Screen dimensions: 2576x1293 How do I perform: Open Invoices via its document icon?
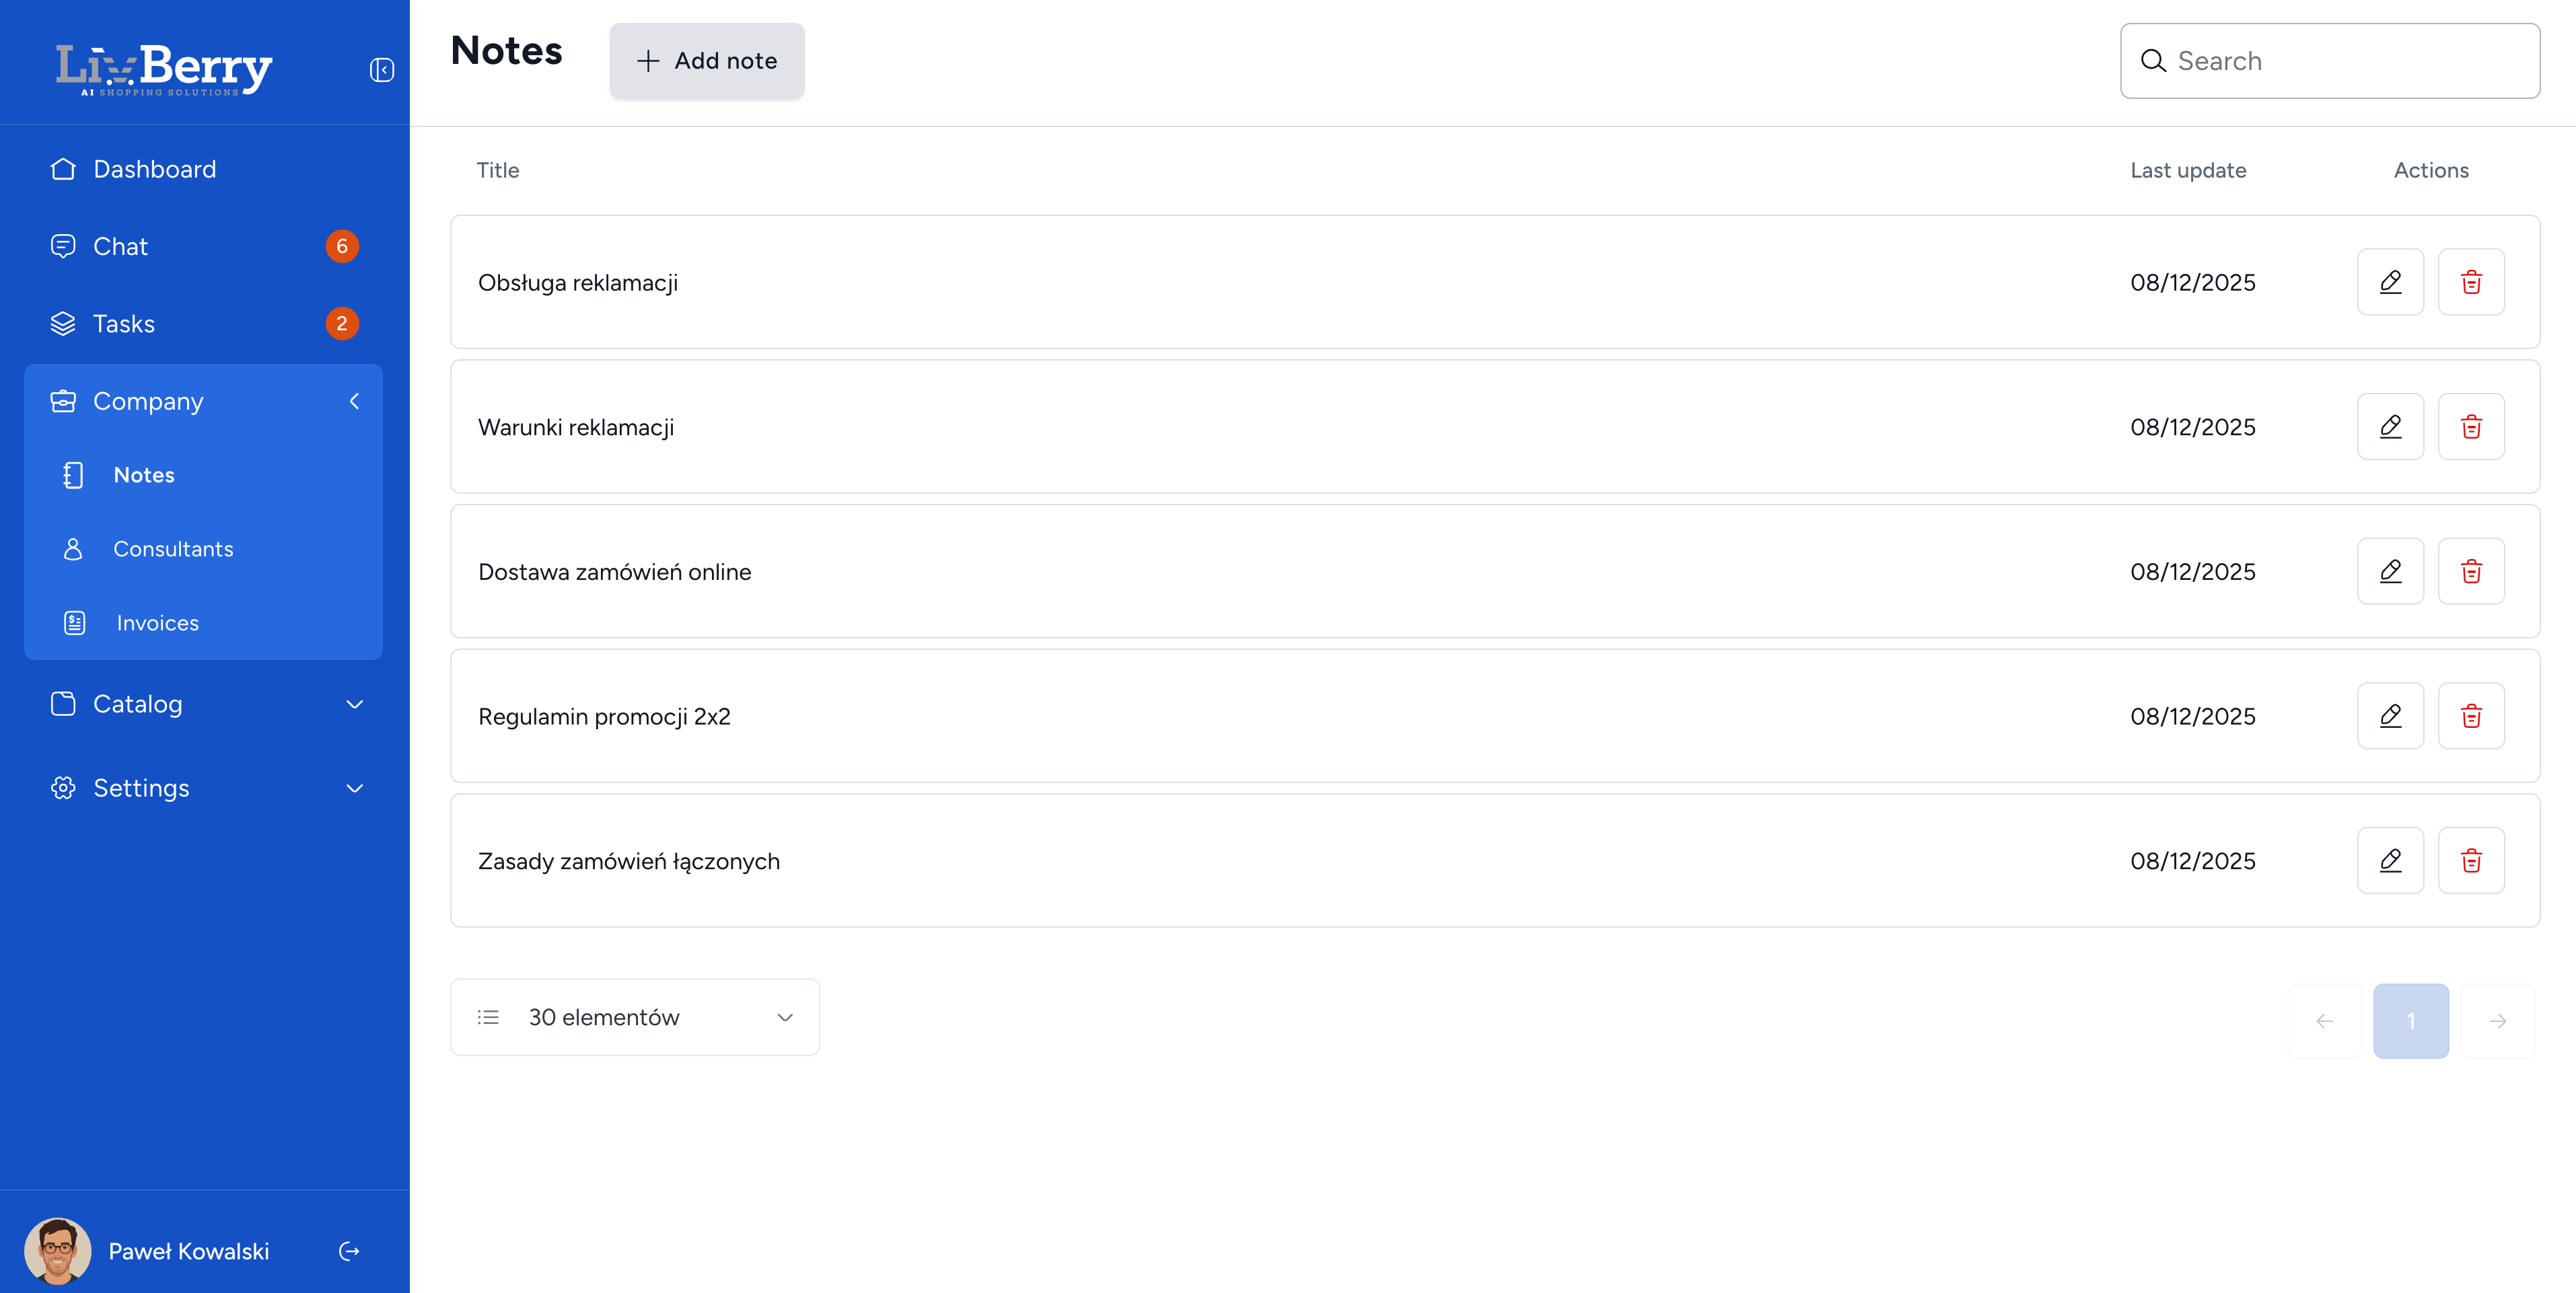[74, 622]
